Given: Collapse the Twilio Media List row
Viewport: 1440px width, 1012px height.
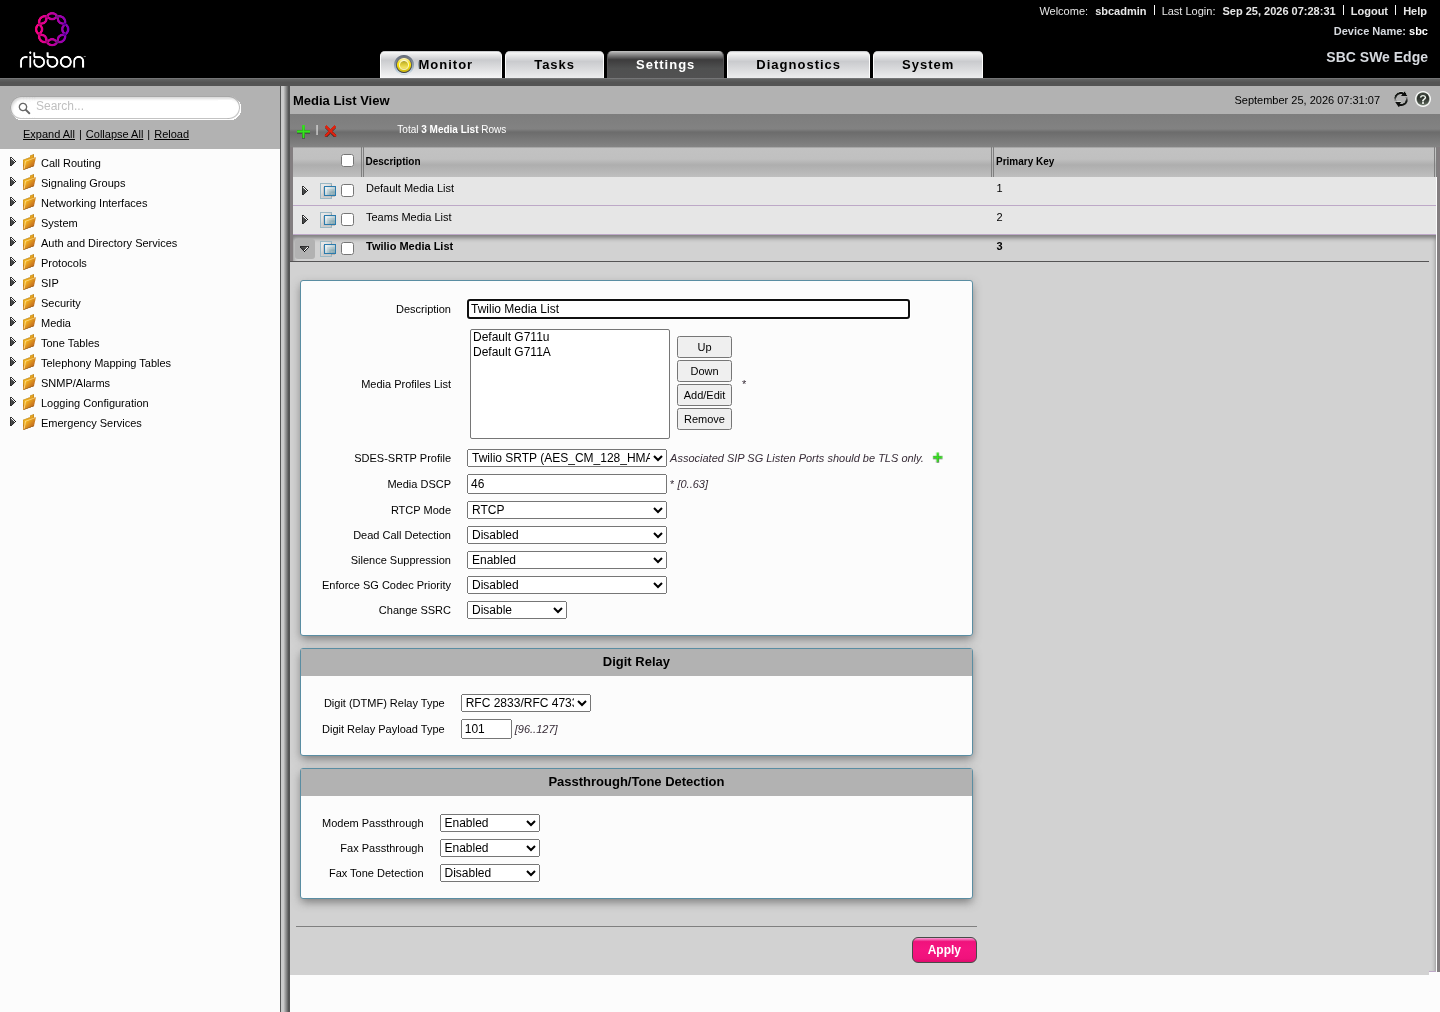Looking at the screenshot, I should (x=305, y=248).
